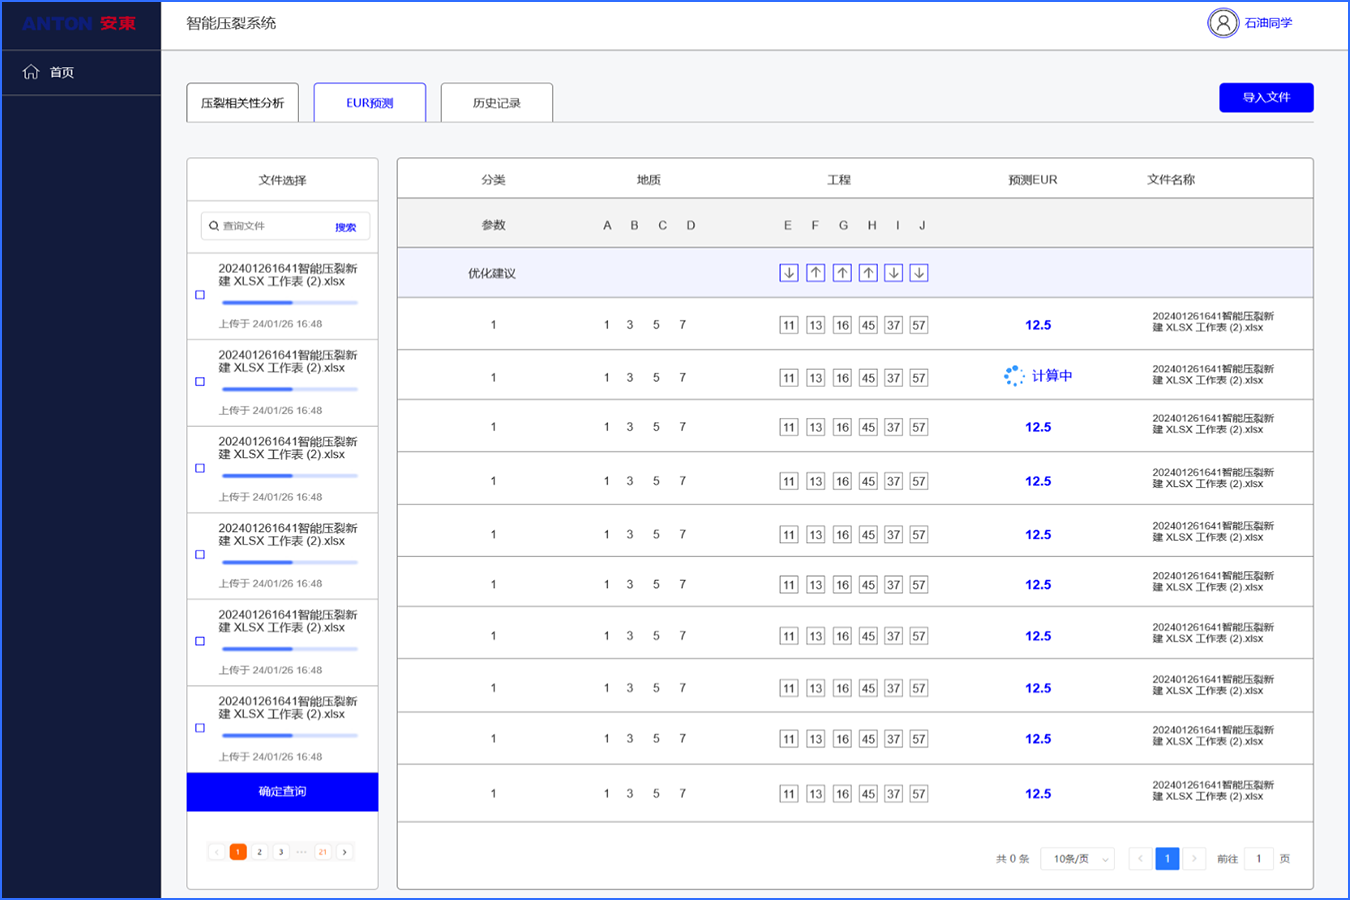Open the user avatar icon
Image resolution: width=1350 pixels, height=900 pixels.
click(x=1222, y=23)
